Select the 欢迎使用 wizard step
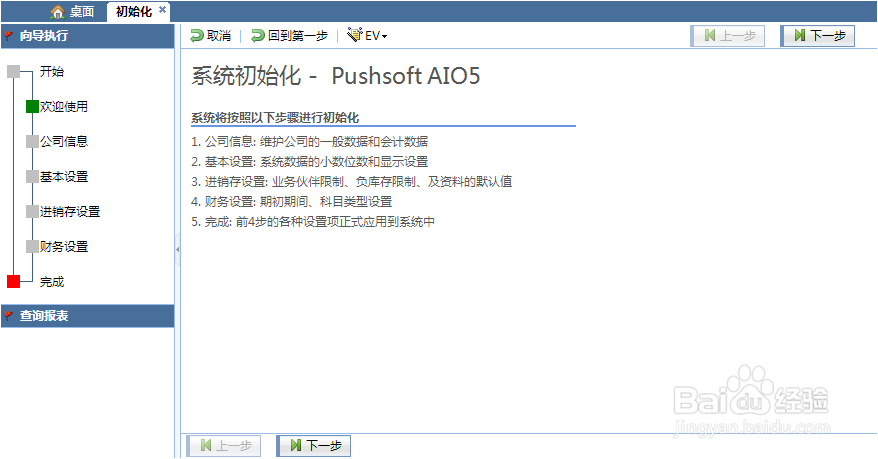 click(64, 106)
